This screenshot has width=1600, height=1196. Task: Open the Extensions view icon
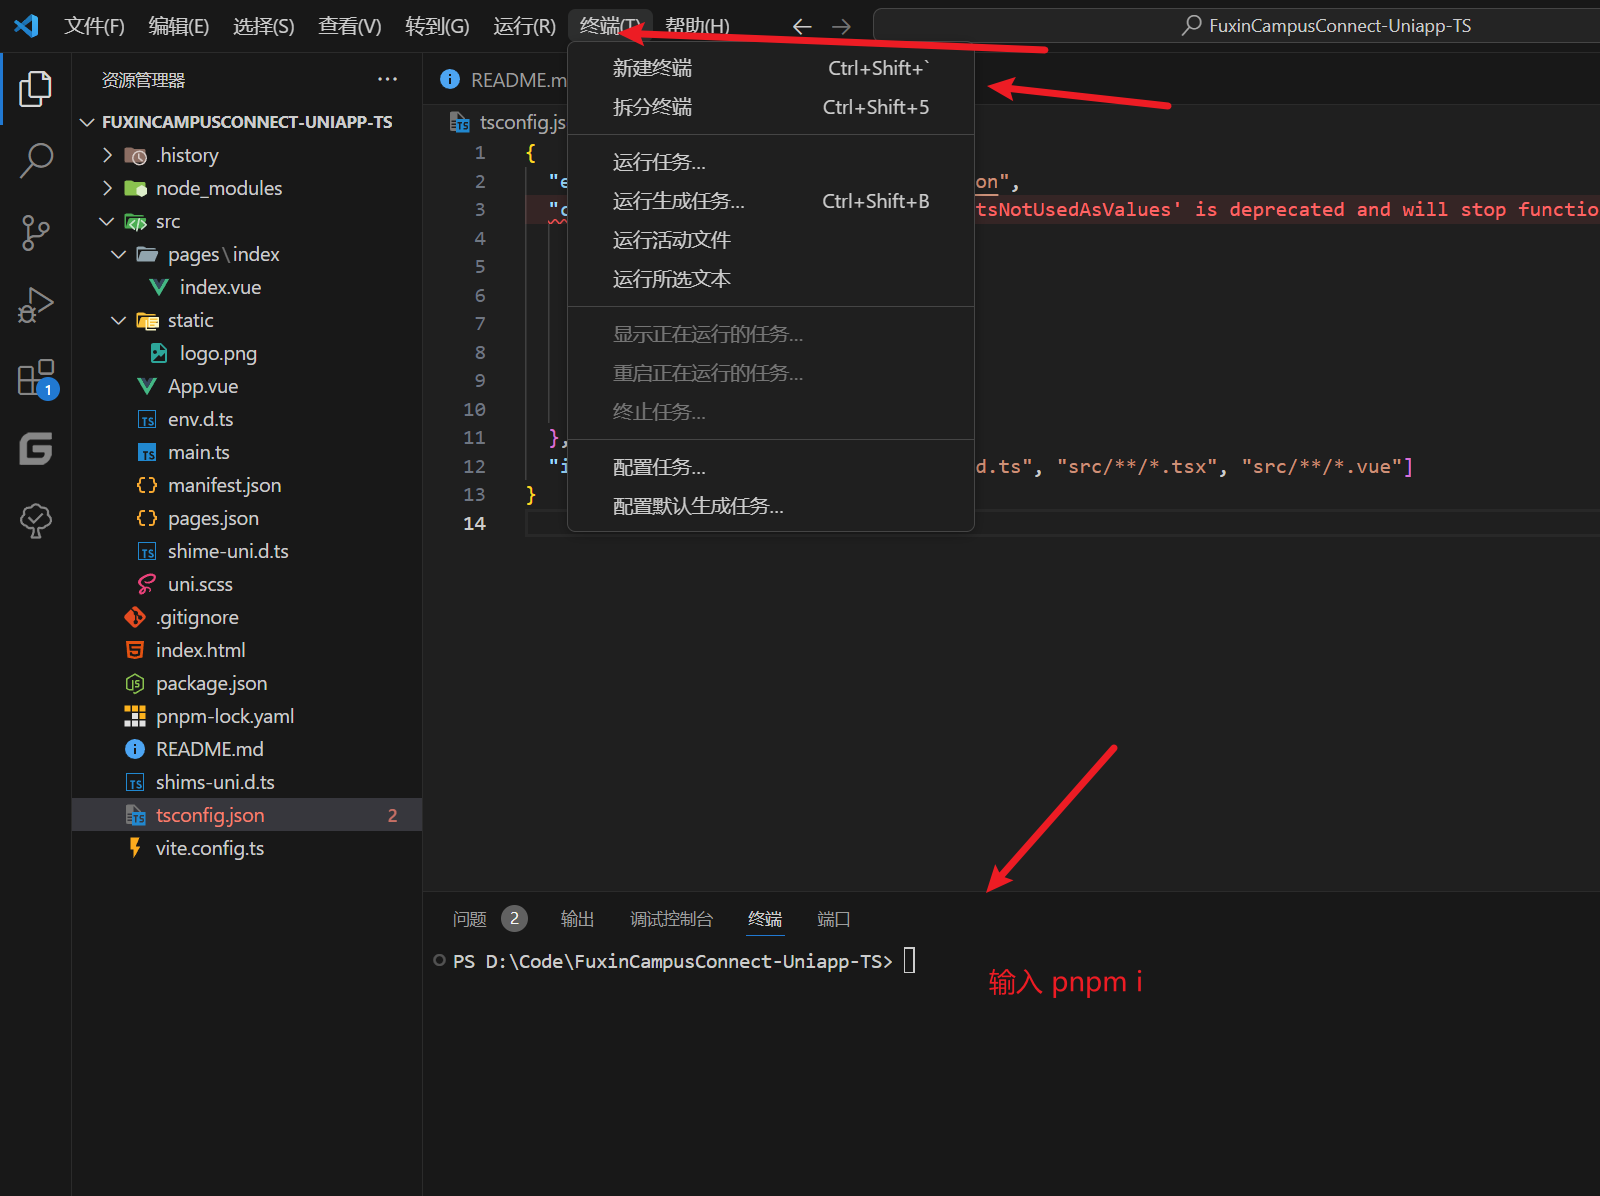(x=37, y=378)
